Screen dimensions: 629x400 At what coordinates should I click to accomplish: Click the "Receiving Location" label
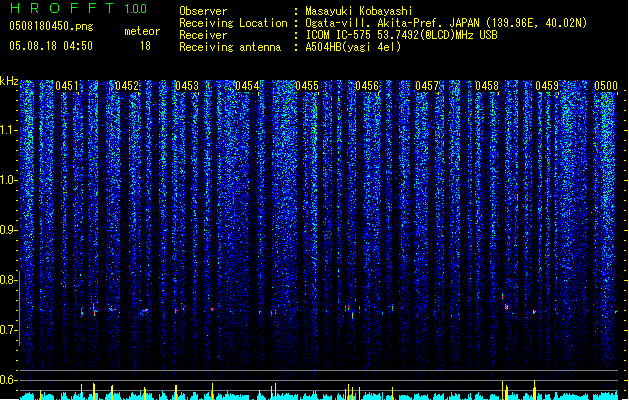[x=233, y=23]
